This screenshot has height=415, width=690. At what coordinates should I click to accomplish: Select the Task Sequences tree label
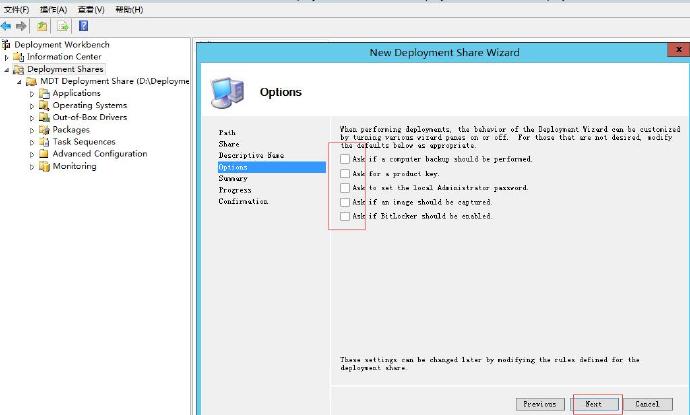84,142
